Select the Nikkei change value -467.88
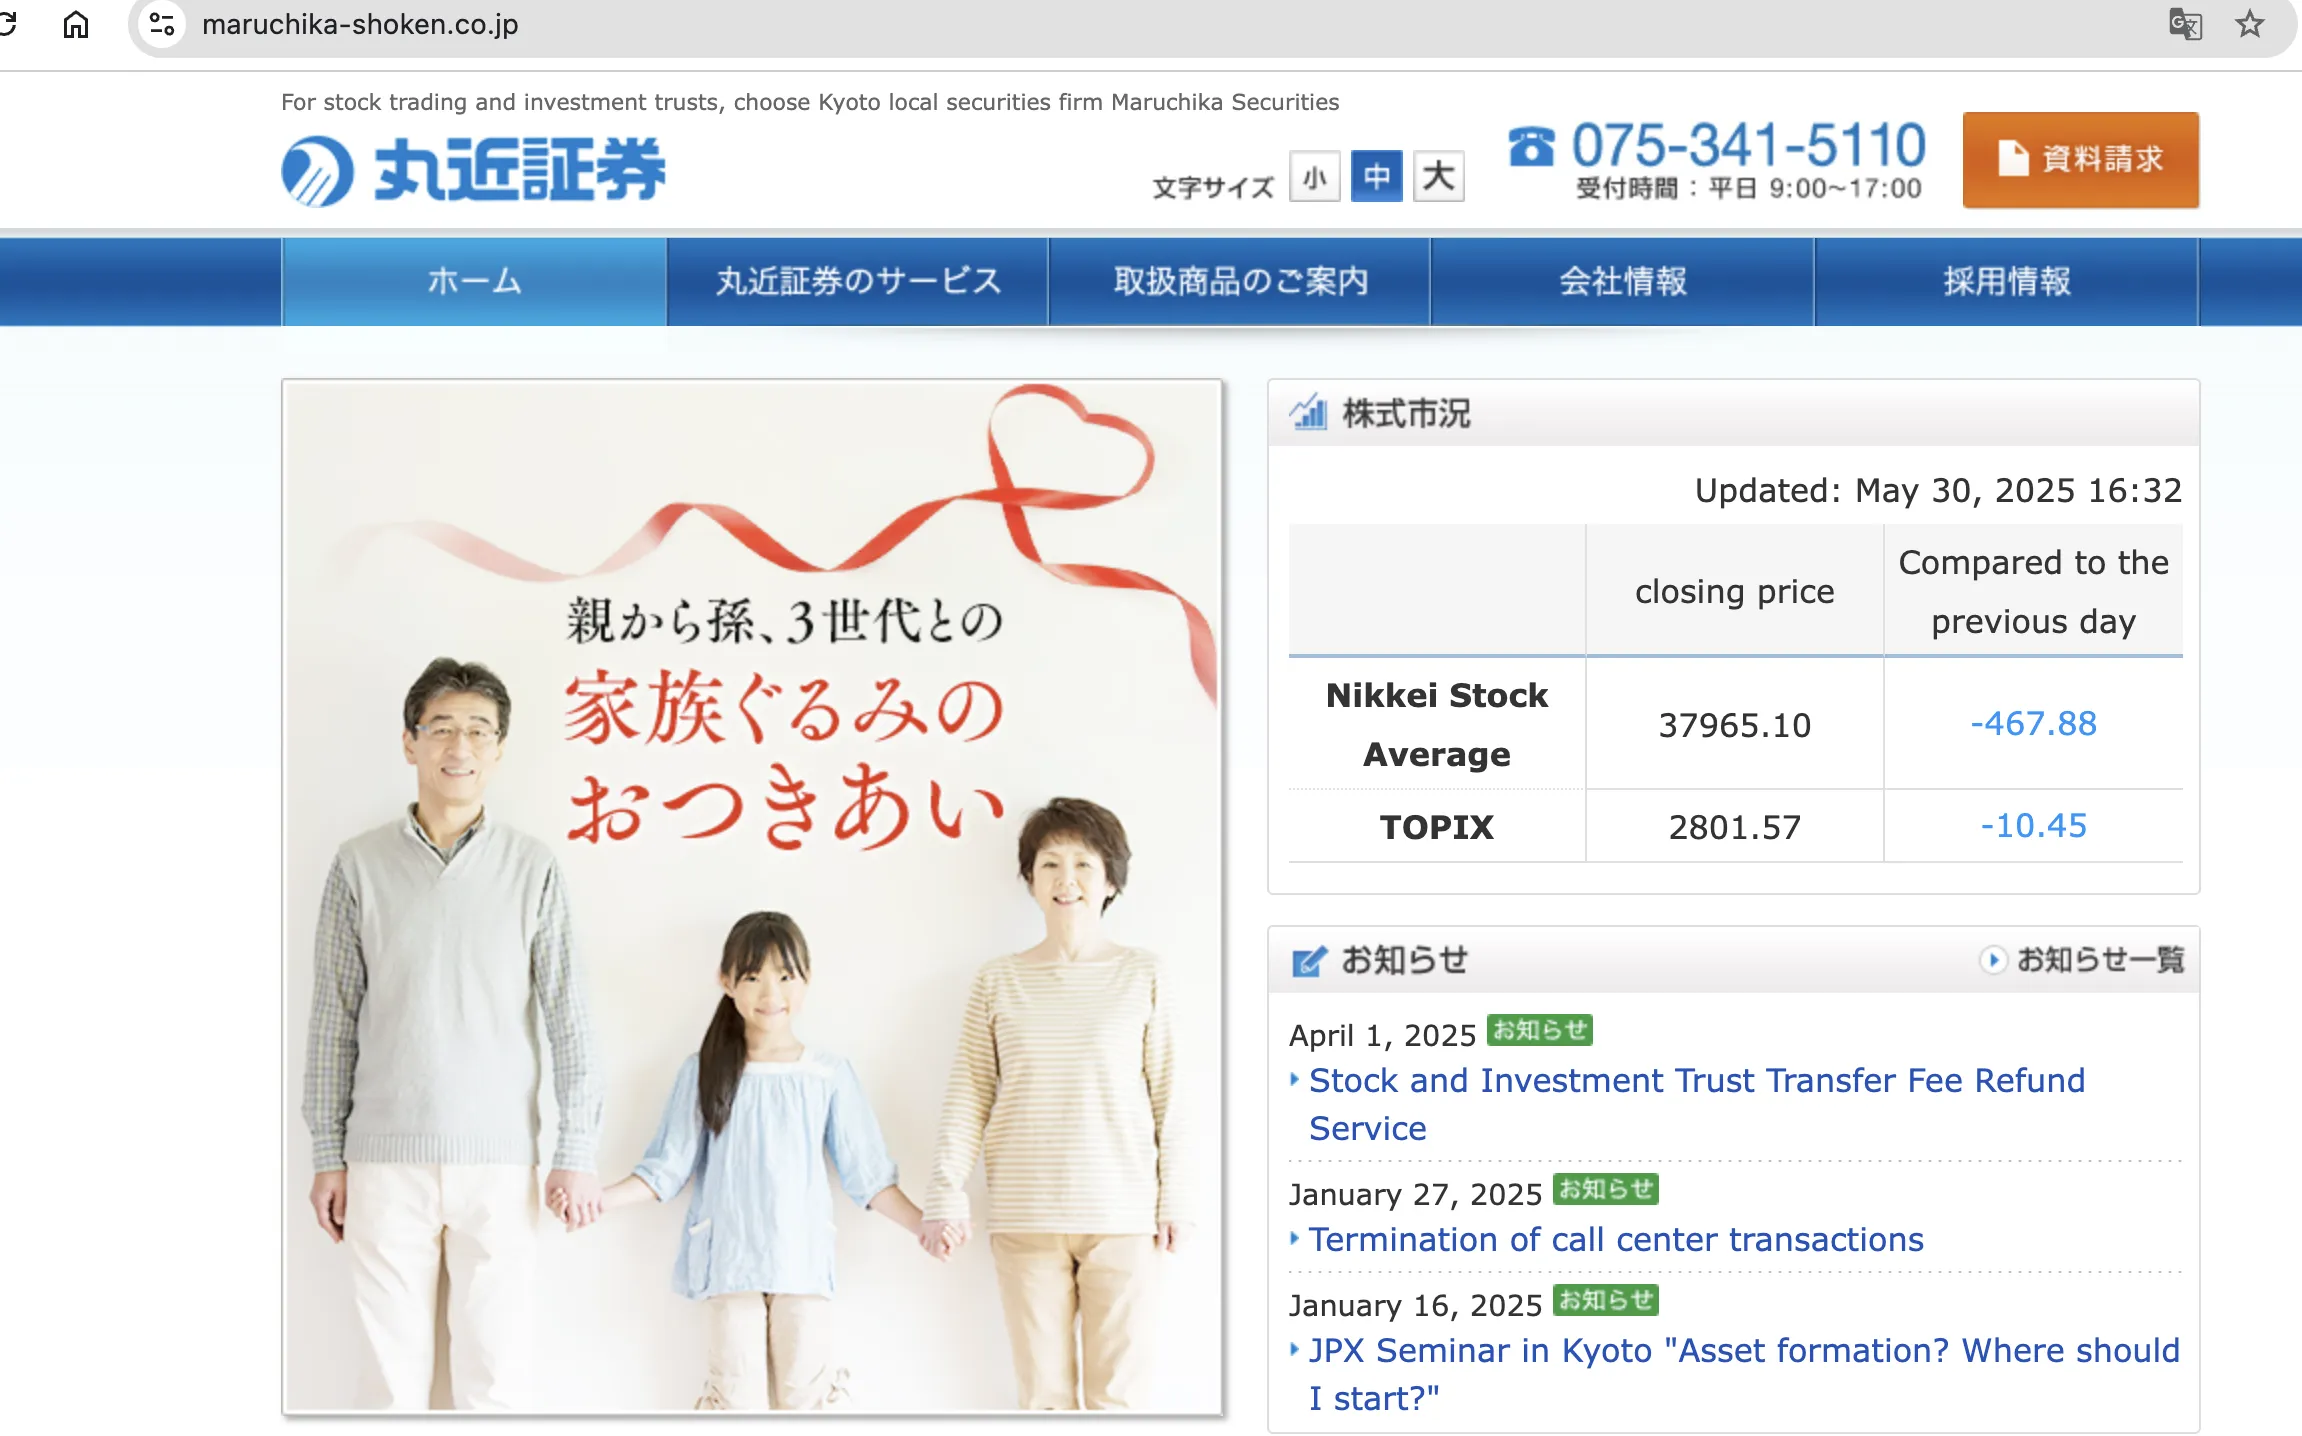Screen dimensions: 2302x1436 [2033, 723]
